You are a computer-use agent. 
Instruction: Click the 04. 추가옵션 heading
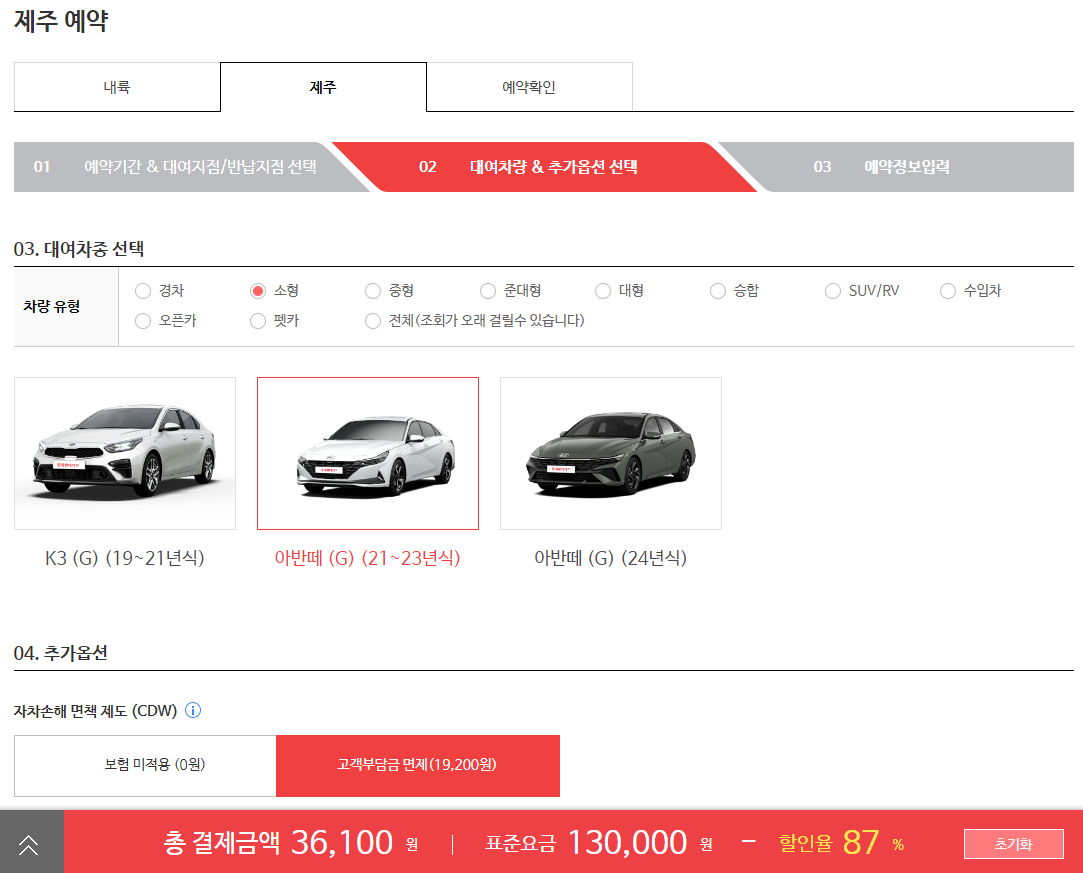tap(61, 653)
